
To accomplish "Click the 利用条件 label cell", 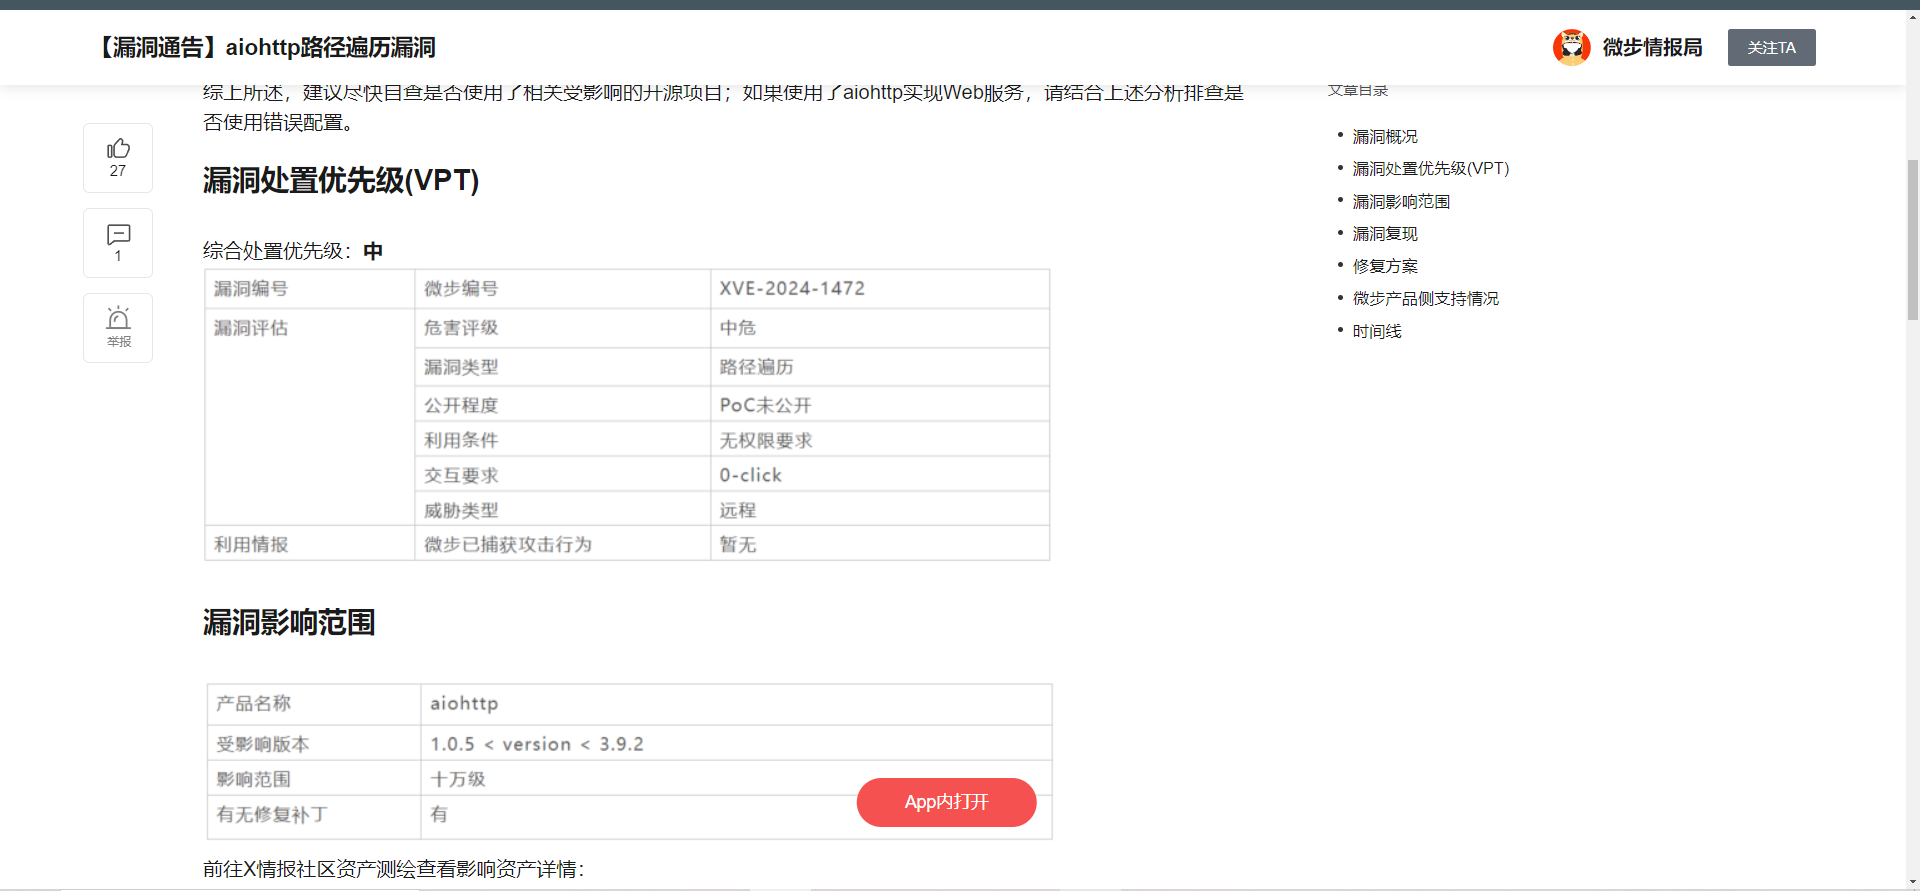I will click(x=563, y=439).
